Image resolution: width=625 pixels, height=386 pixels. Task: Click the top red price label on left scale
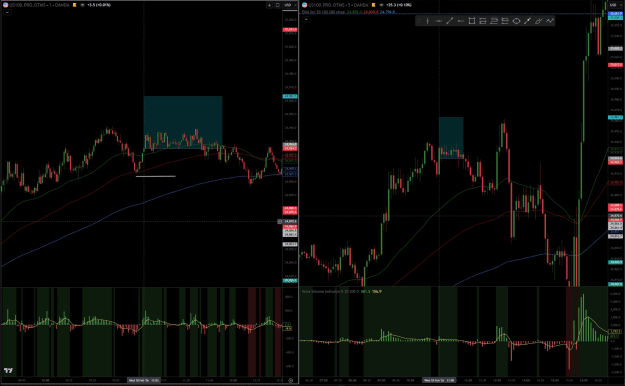tap(290, 30)
